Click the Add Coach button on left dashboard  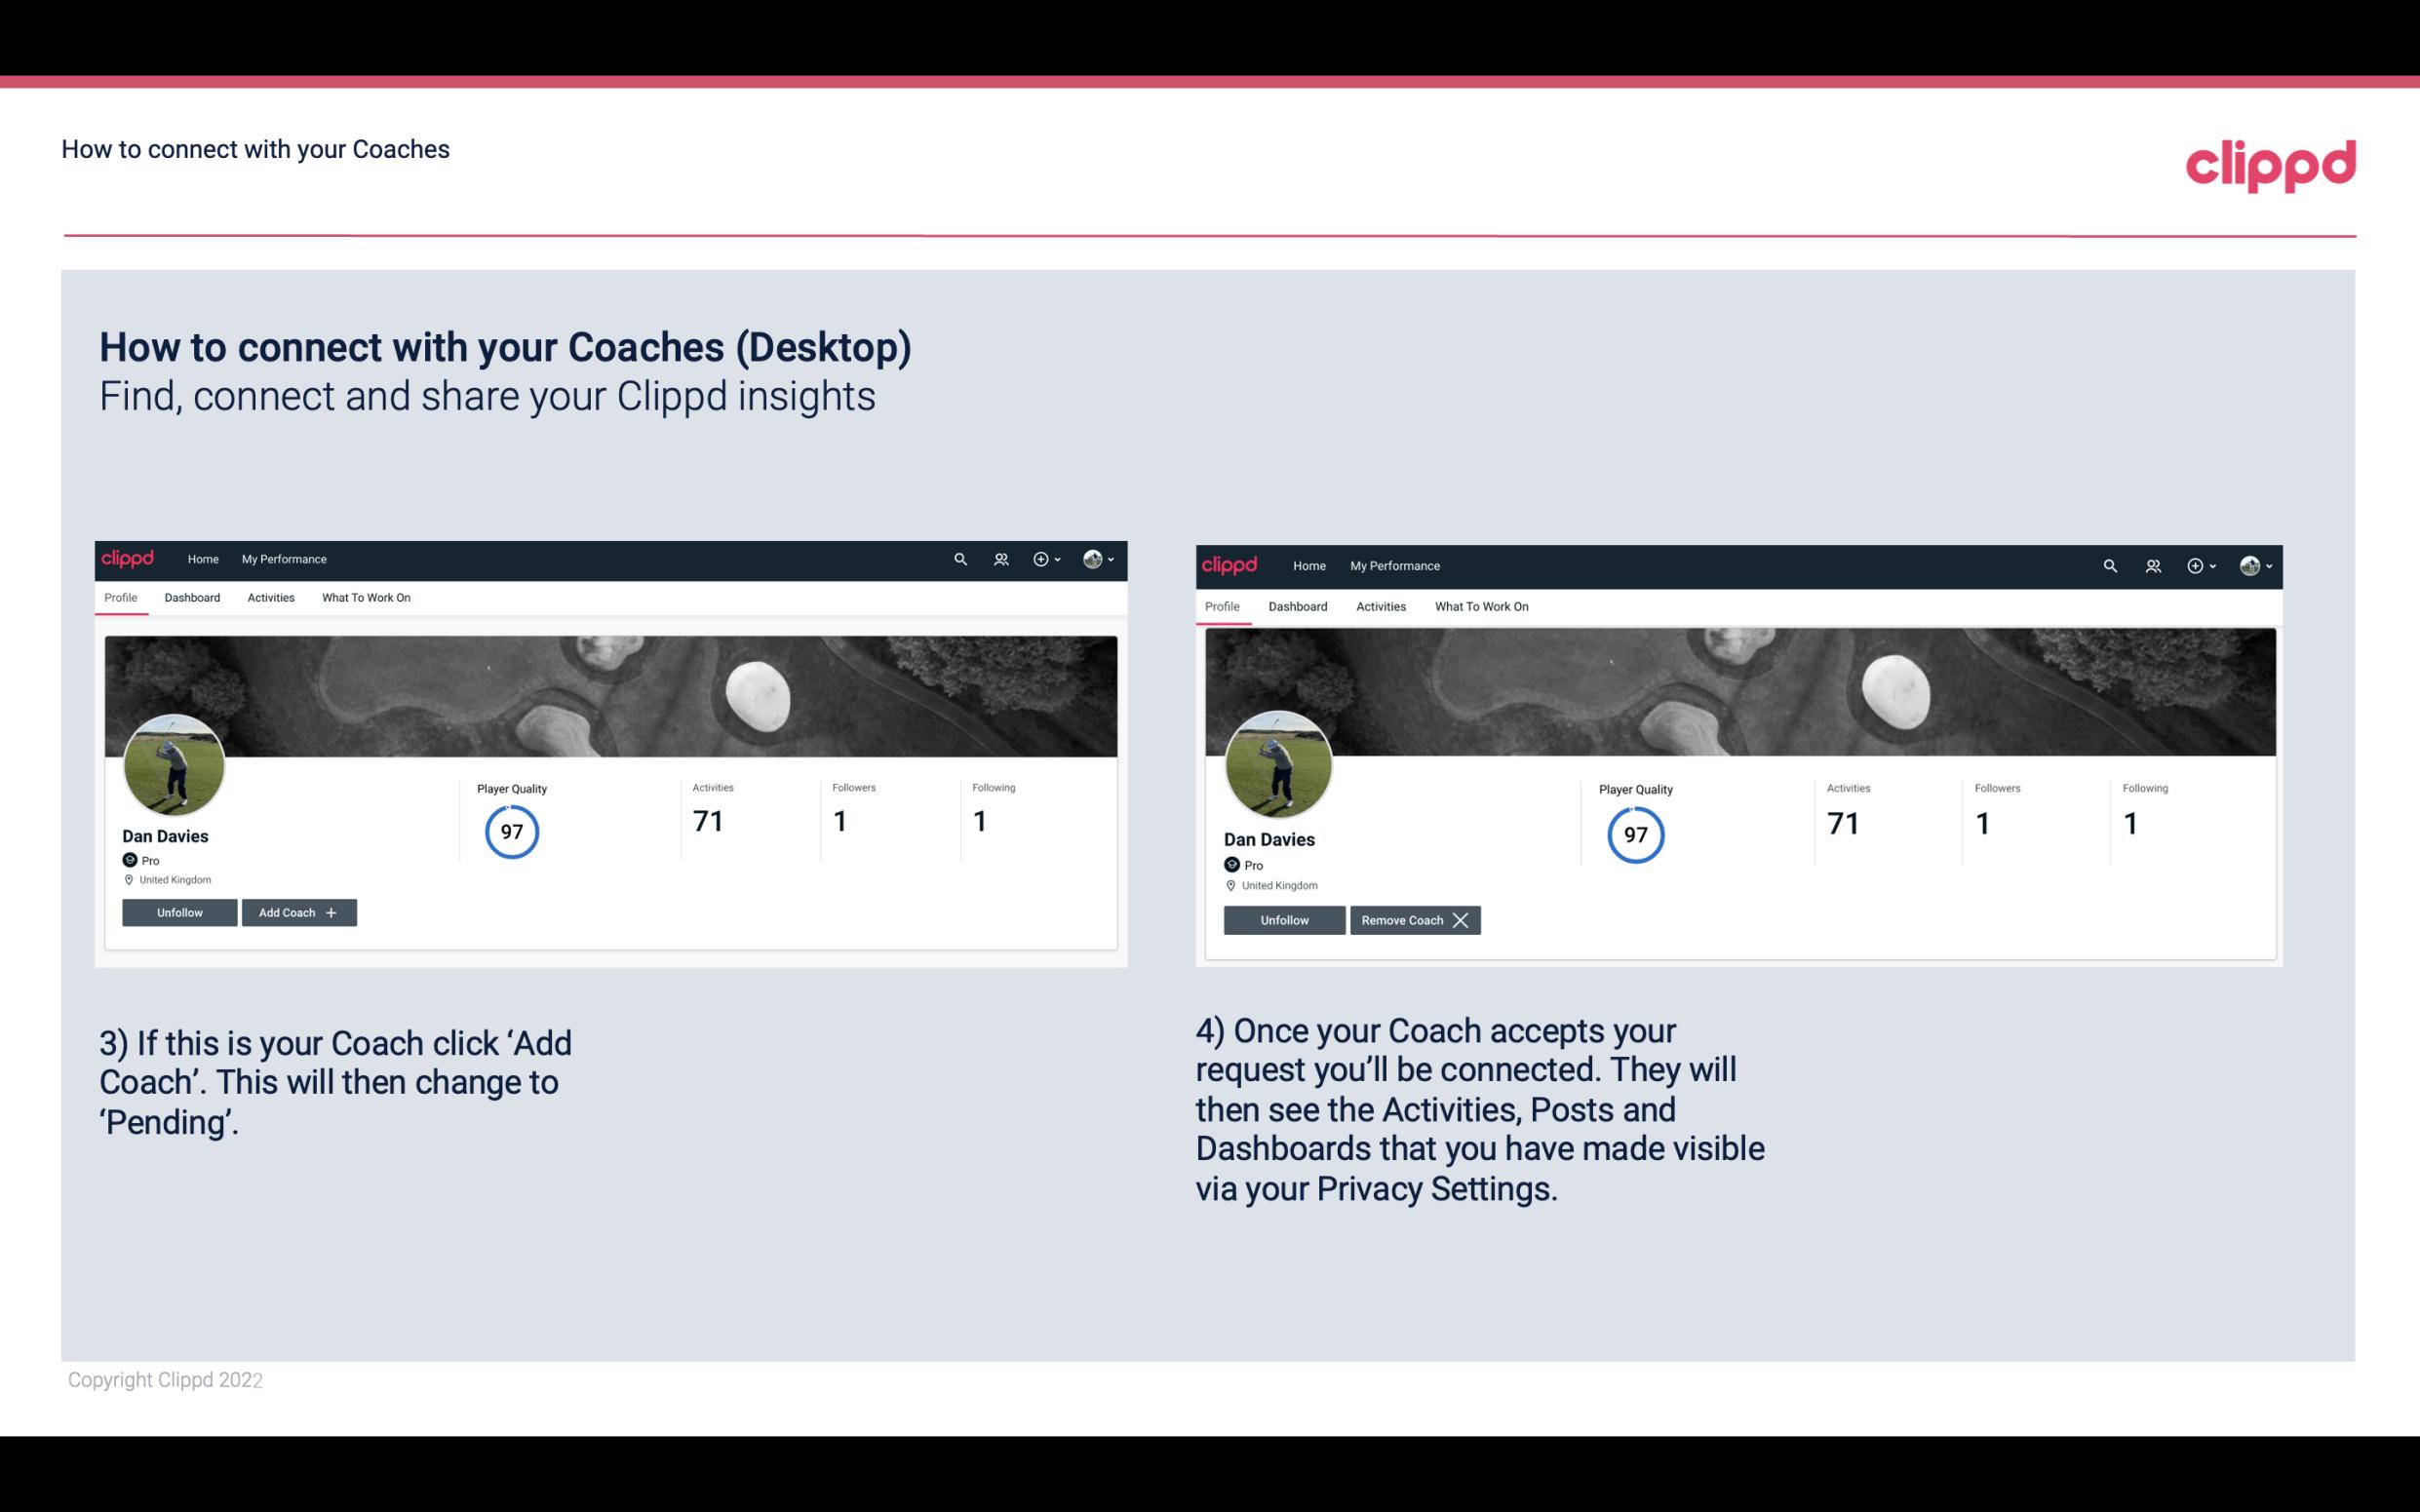coord(294,911)
